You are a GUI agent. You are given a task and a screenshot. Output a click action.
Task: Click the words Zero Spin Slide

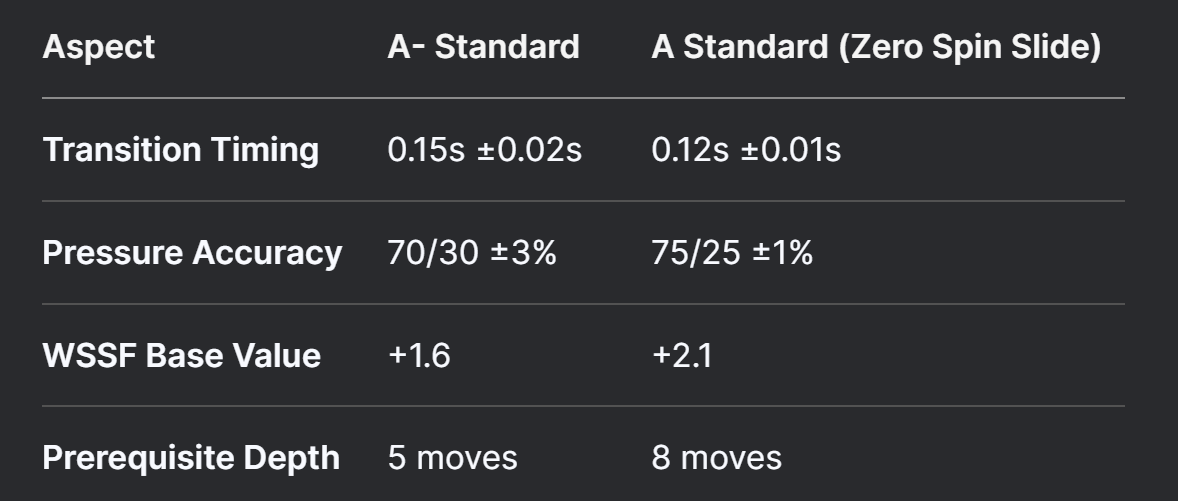pos(964,47)
